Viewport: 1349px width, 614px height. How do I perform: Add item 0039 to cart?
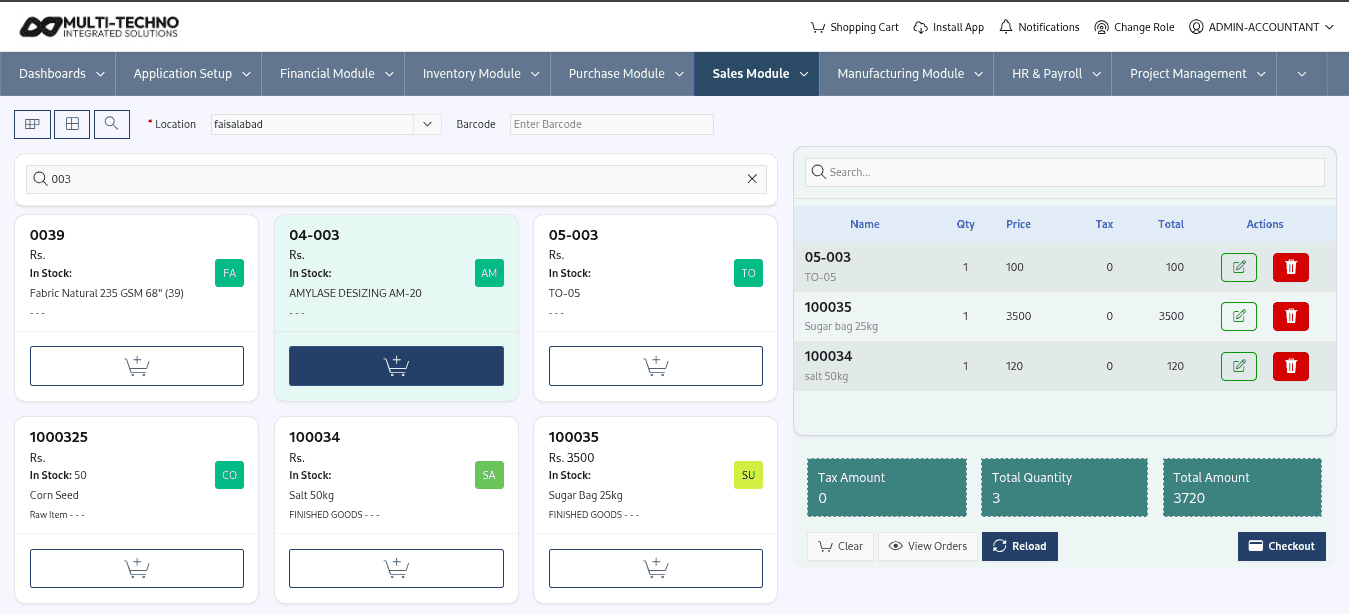tap(137, 366)
